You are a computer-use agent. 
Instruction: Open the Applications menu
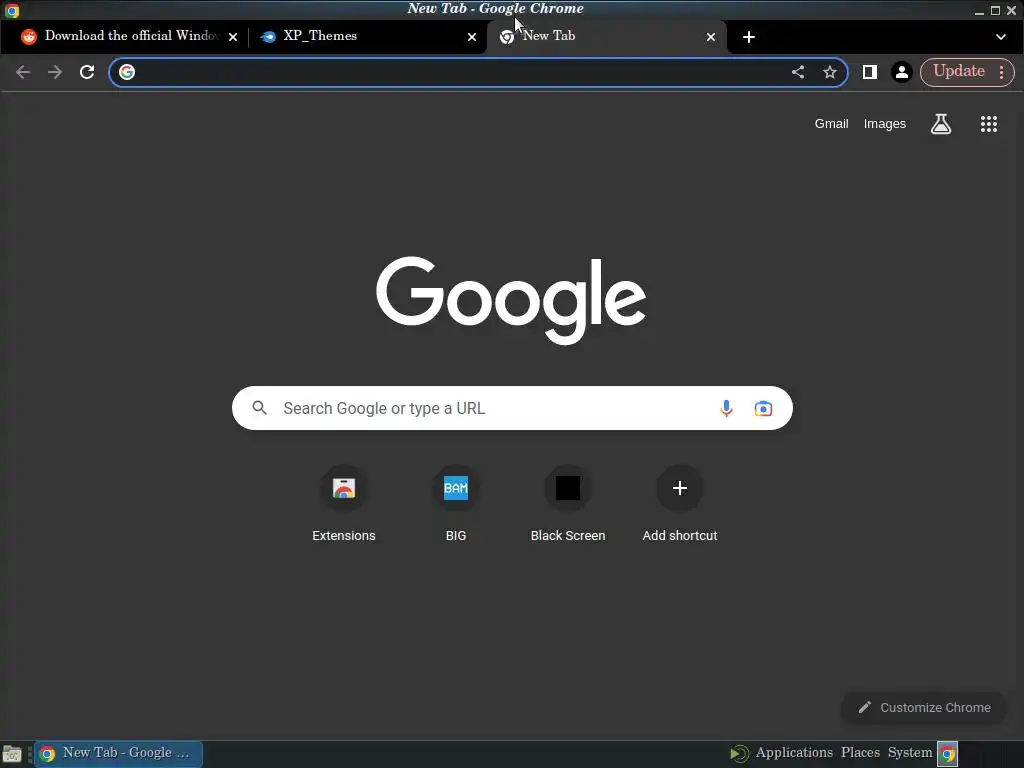793,753
